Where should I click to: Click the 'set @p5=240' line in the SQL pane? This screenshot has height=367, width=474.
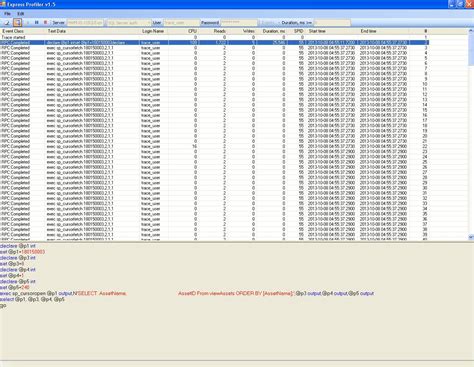tap(15, 287)
